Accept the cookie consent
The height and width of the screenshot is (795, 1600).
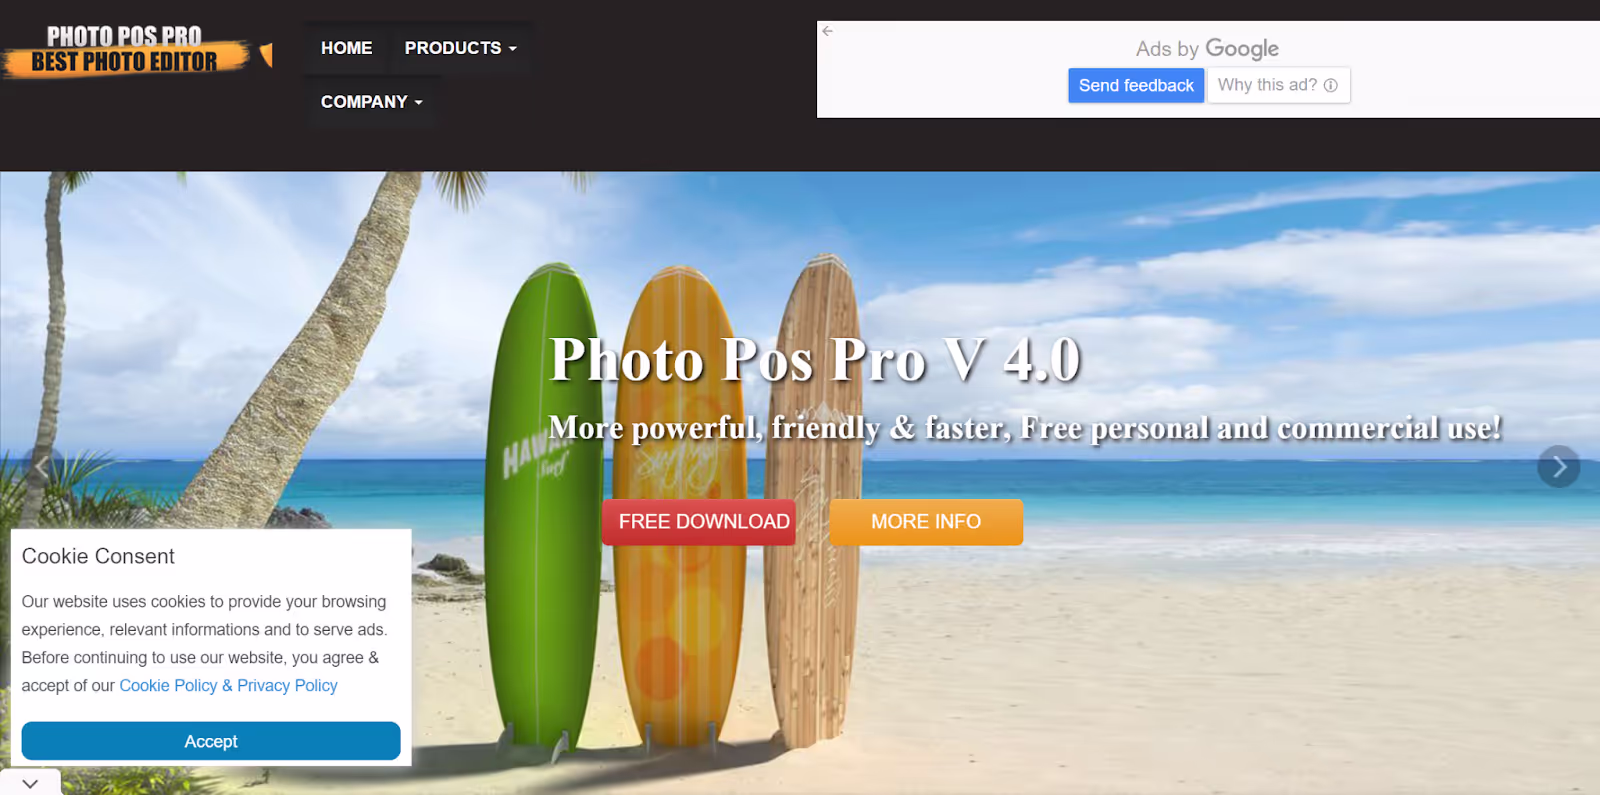pyautogui.click(x=211, y=741)
